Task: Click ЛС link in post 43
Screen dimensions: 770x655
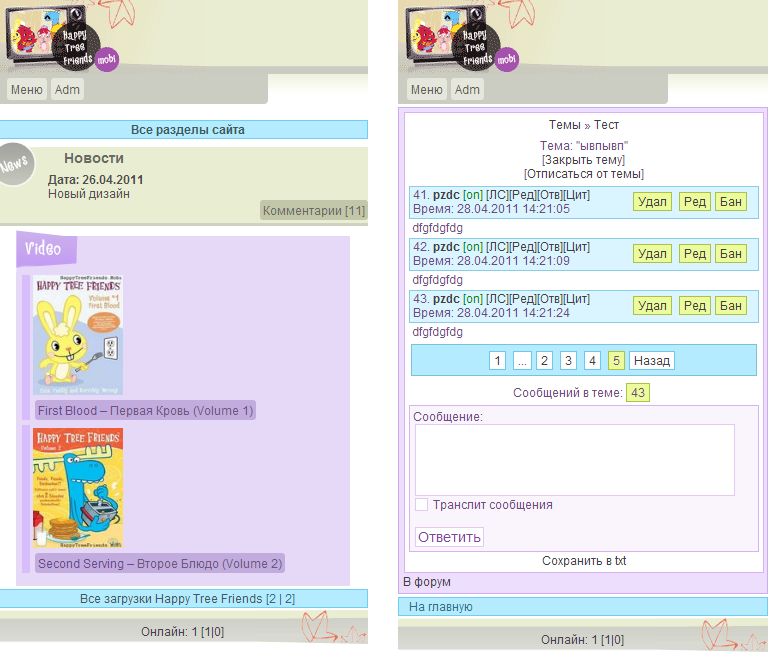Action: (497, 299)
